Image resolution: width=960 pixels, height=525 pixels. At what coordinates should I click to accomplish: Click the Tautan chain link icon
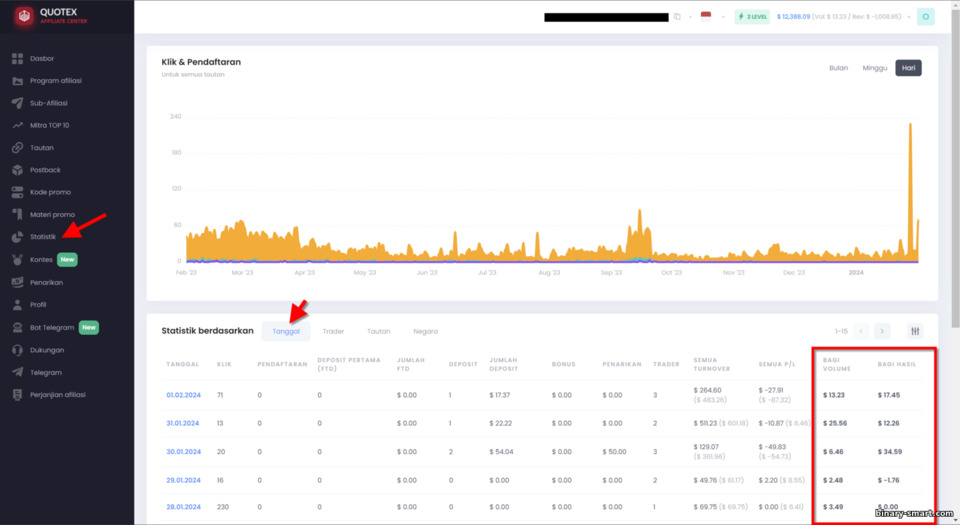point(17,148)
